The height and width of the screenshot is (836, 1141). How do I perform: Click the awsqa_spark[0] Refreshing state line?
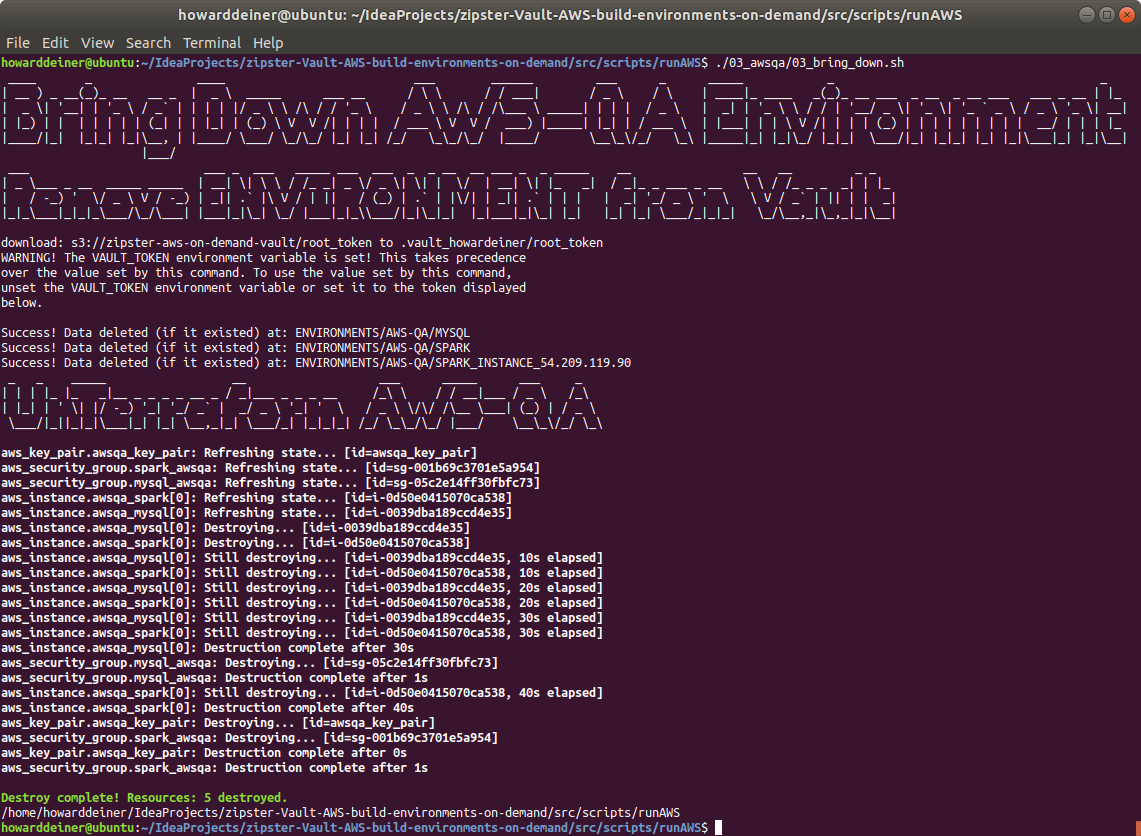(x=256, y=498)
